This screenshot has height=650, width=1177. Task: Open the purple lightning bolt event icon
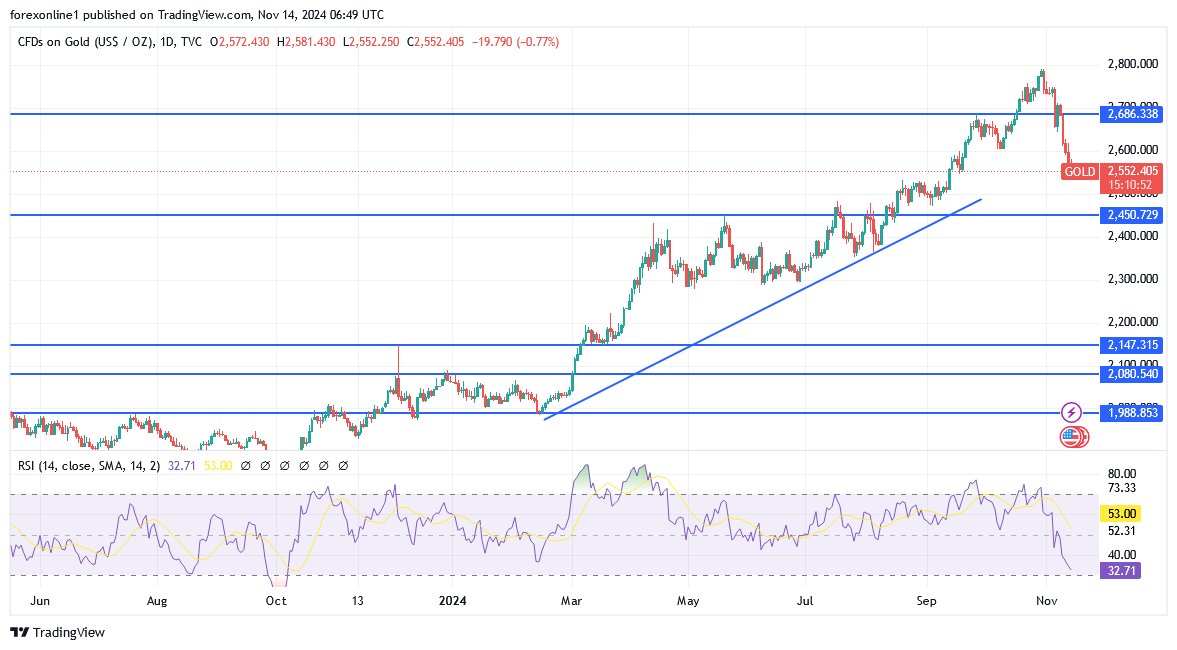pos(1071,412)
